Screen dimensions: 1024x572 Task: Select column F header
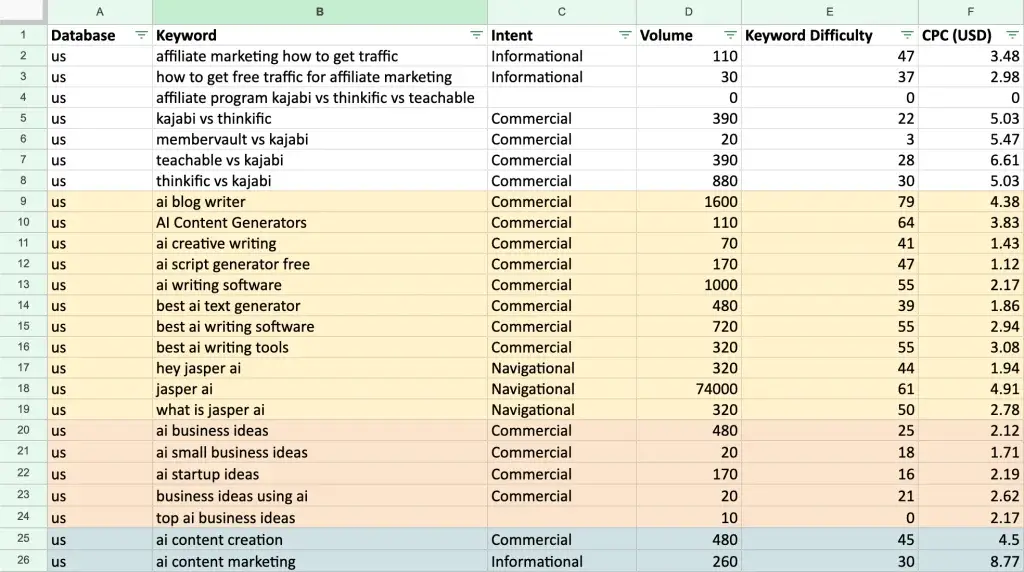[x=971, y=12]
